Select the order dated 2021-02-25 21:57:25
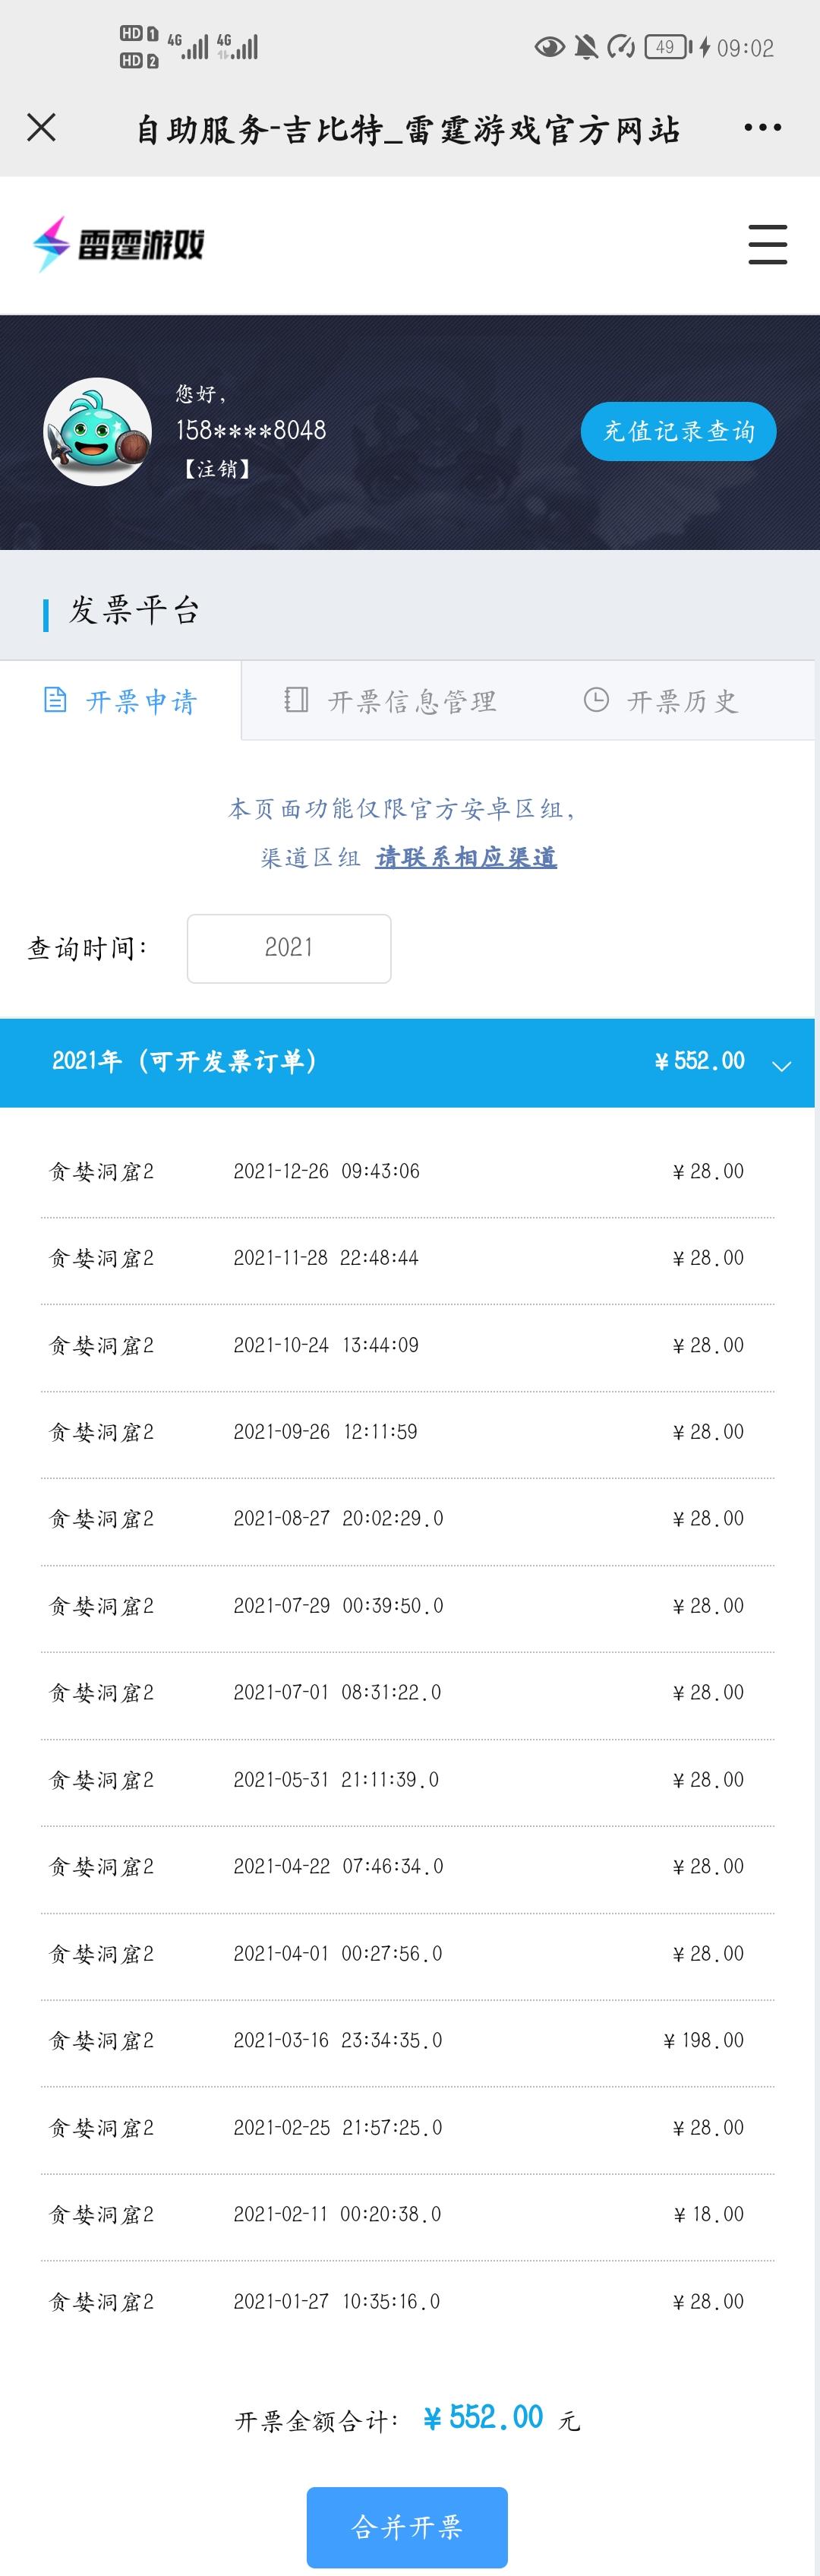This screenshot has width=820, height=2576. point(407,2129)
